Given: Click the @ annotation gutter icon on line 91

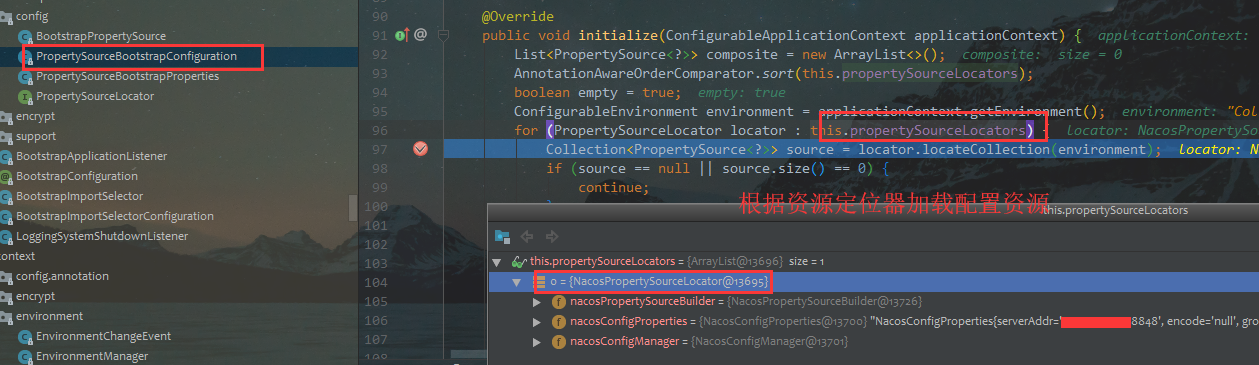Looking at the screenshot, I should point(421,35).
